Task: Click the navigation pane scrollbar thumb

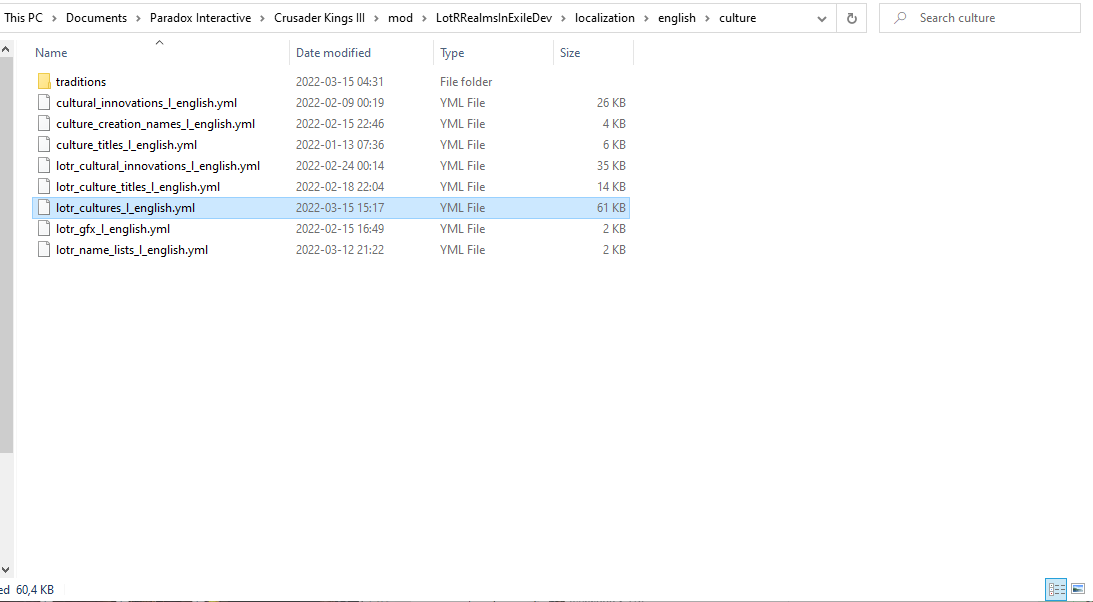Action: coord(6,254)
